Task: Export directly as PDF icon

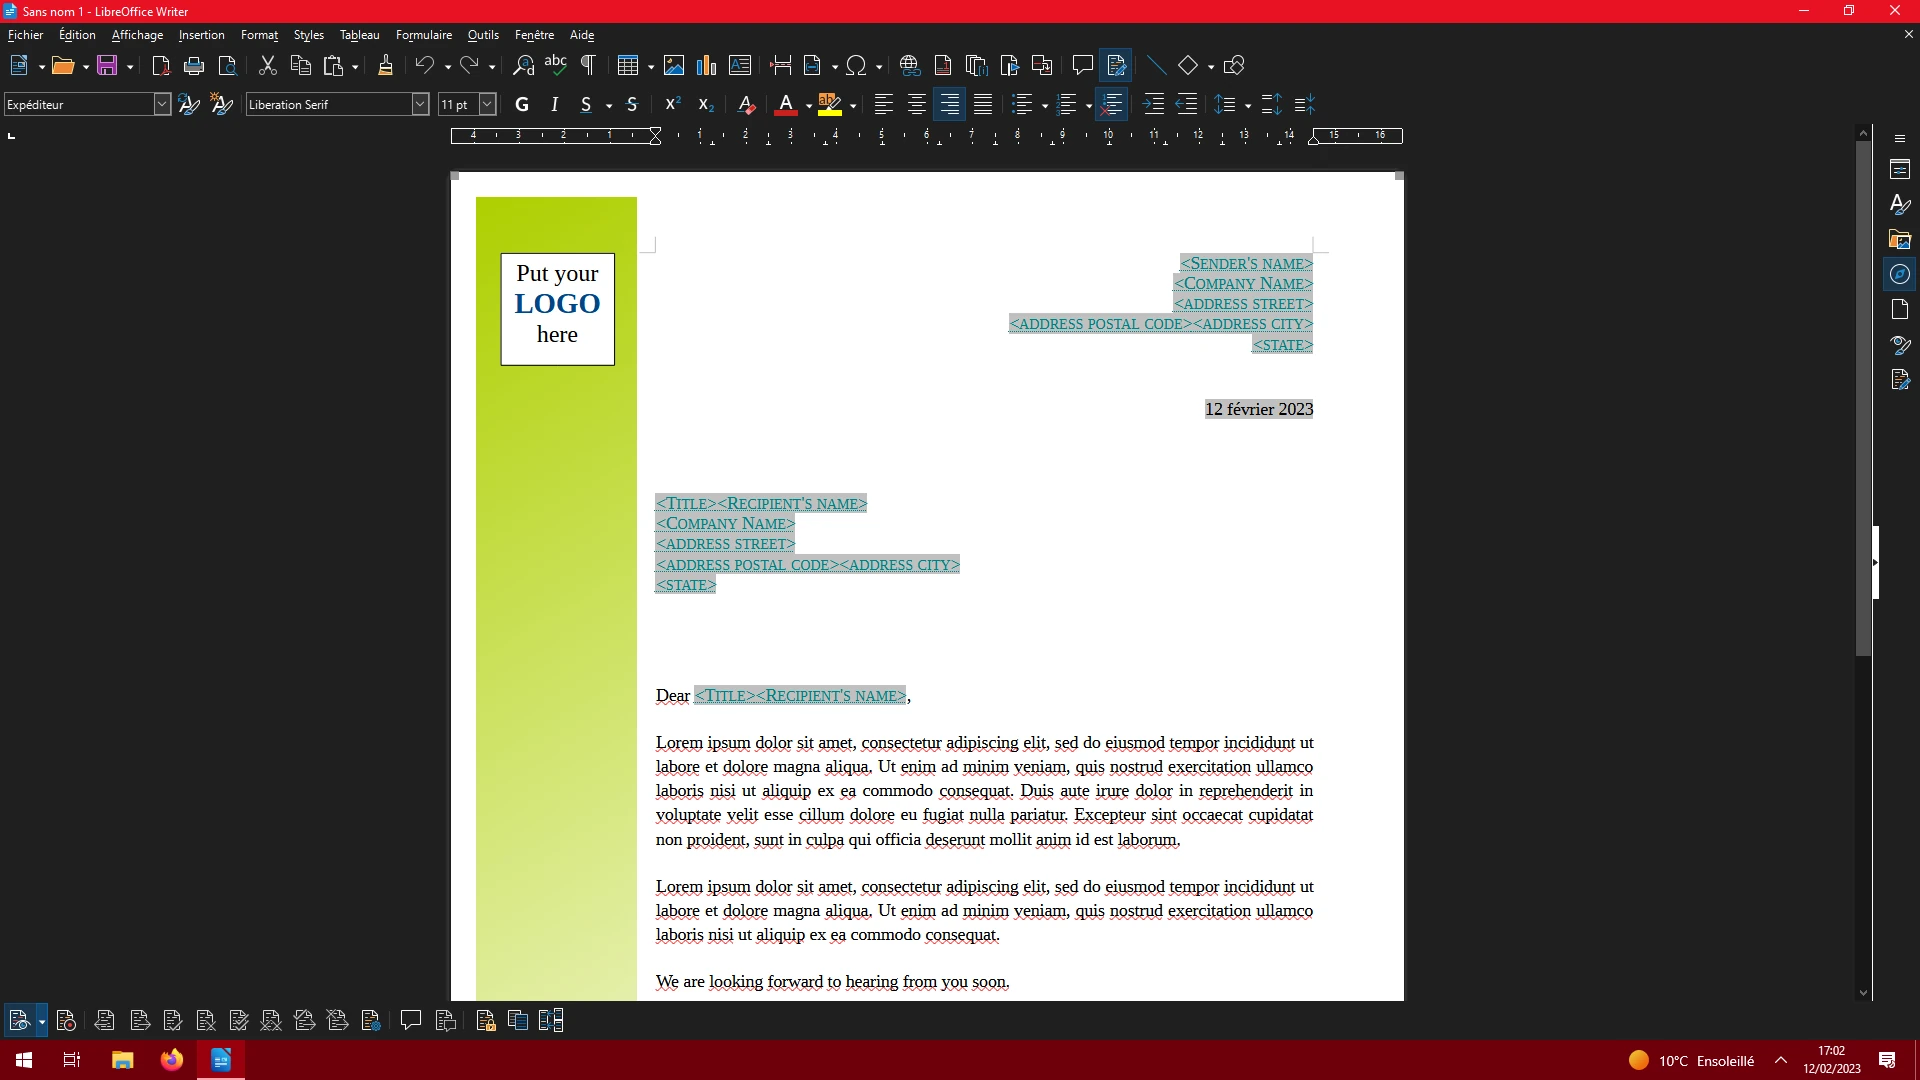Action: (x=161, y=66)
